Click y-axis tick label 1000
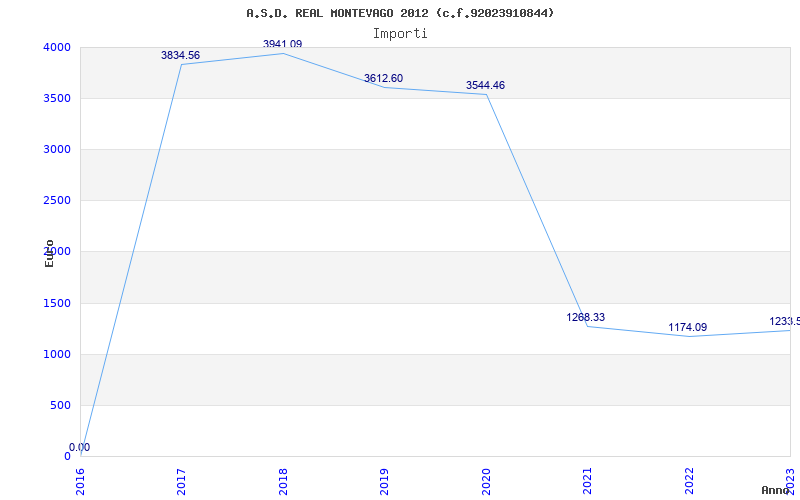800x500 pixels. [57, 355]
